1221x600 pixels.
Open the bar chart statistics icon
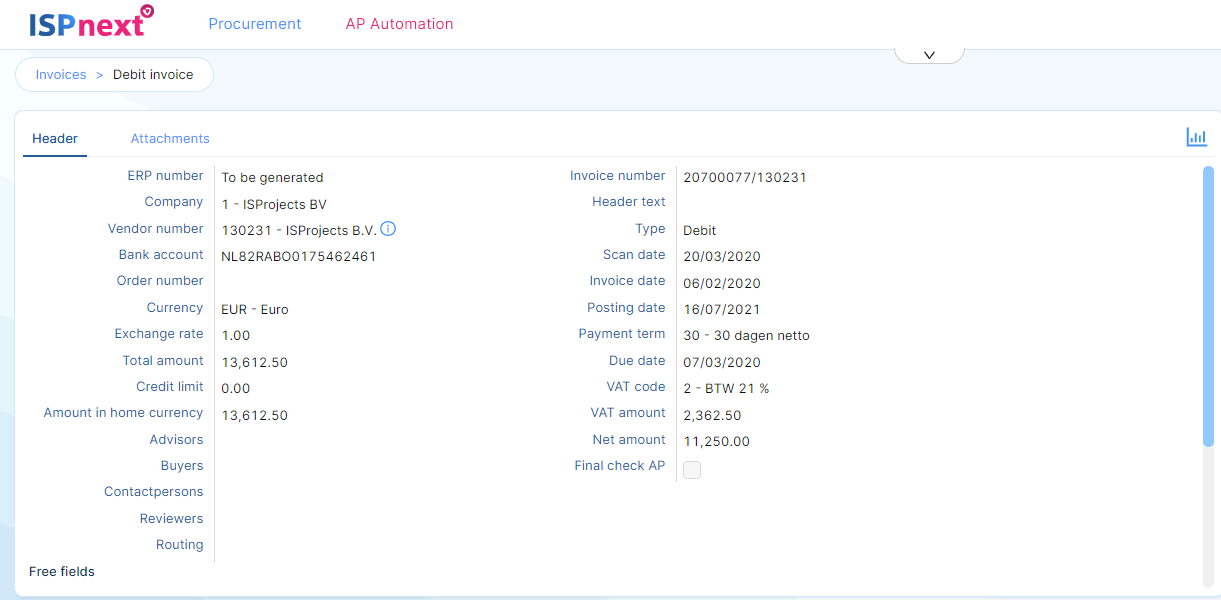pos(1196,138)
